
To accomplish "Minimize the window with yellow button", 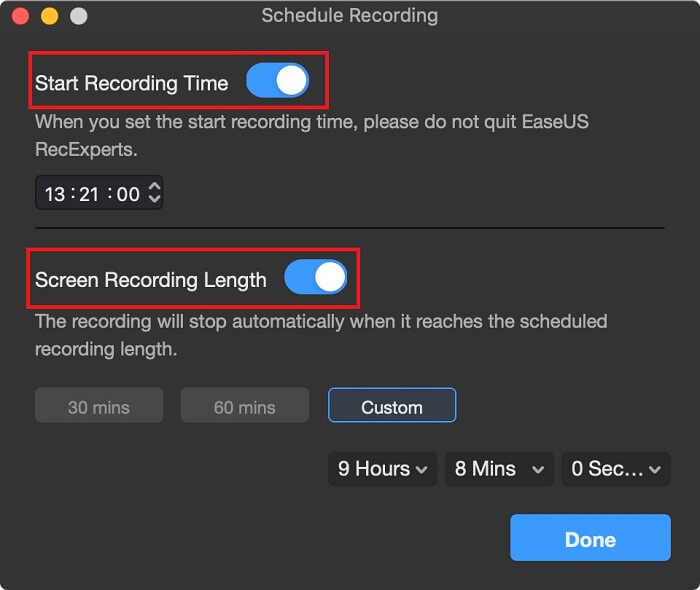I will pos(50,17).
